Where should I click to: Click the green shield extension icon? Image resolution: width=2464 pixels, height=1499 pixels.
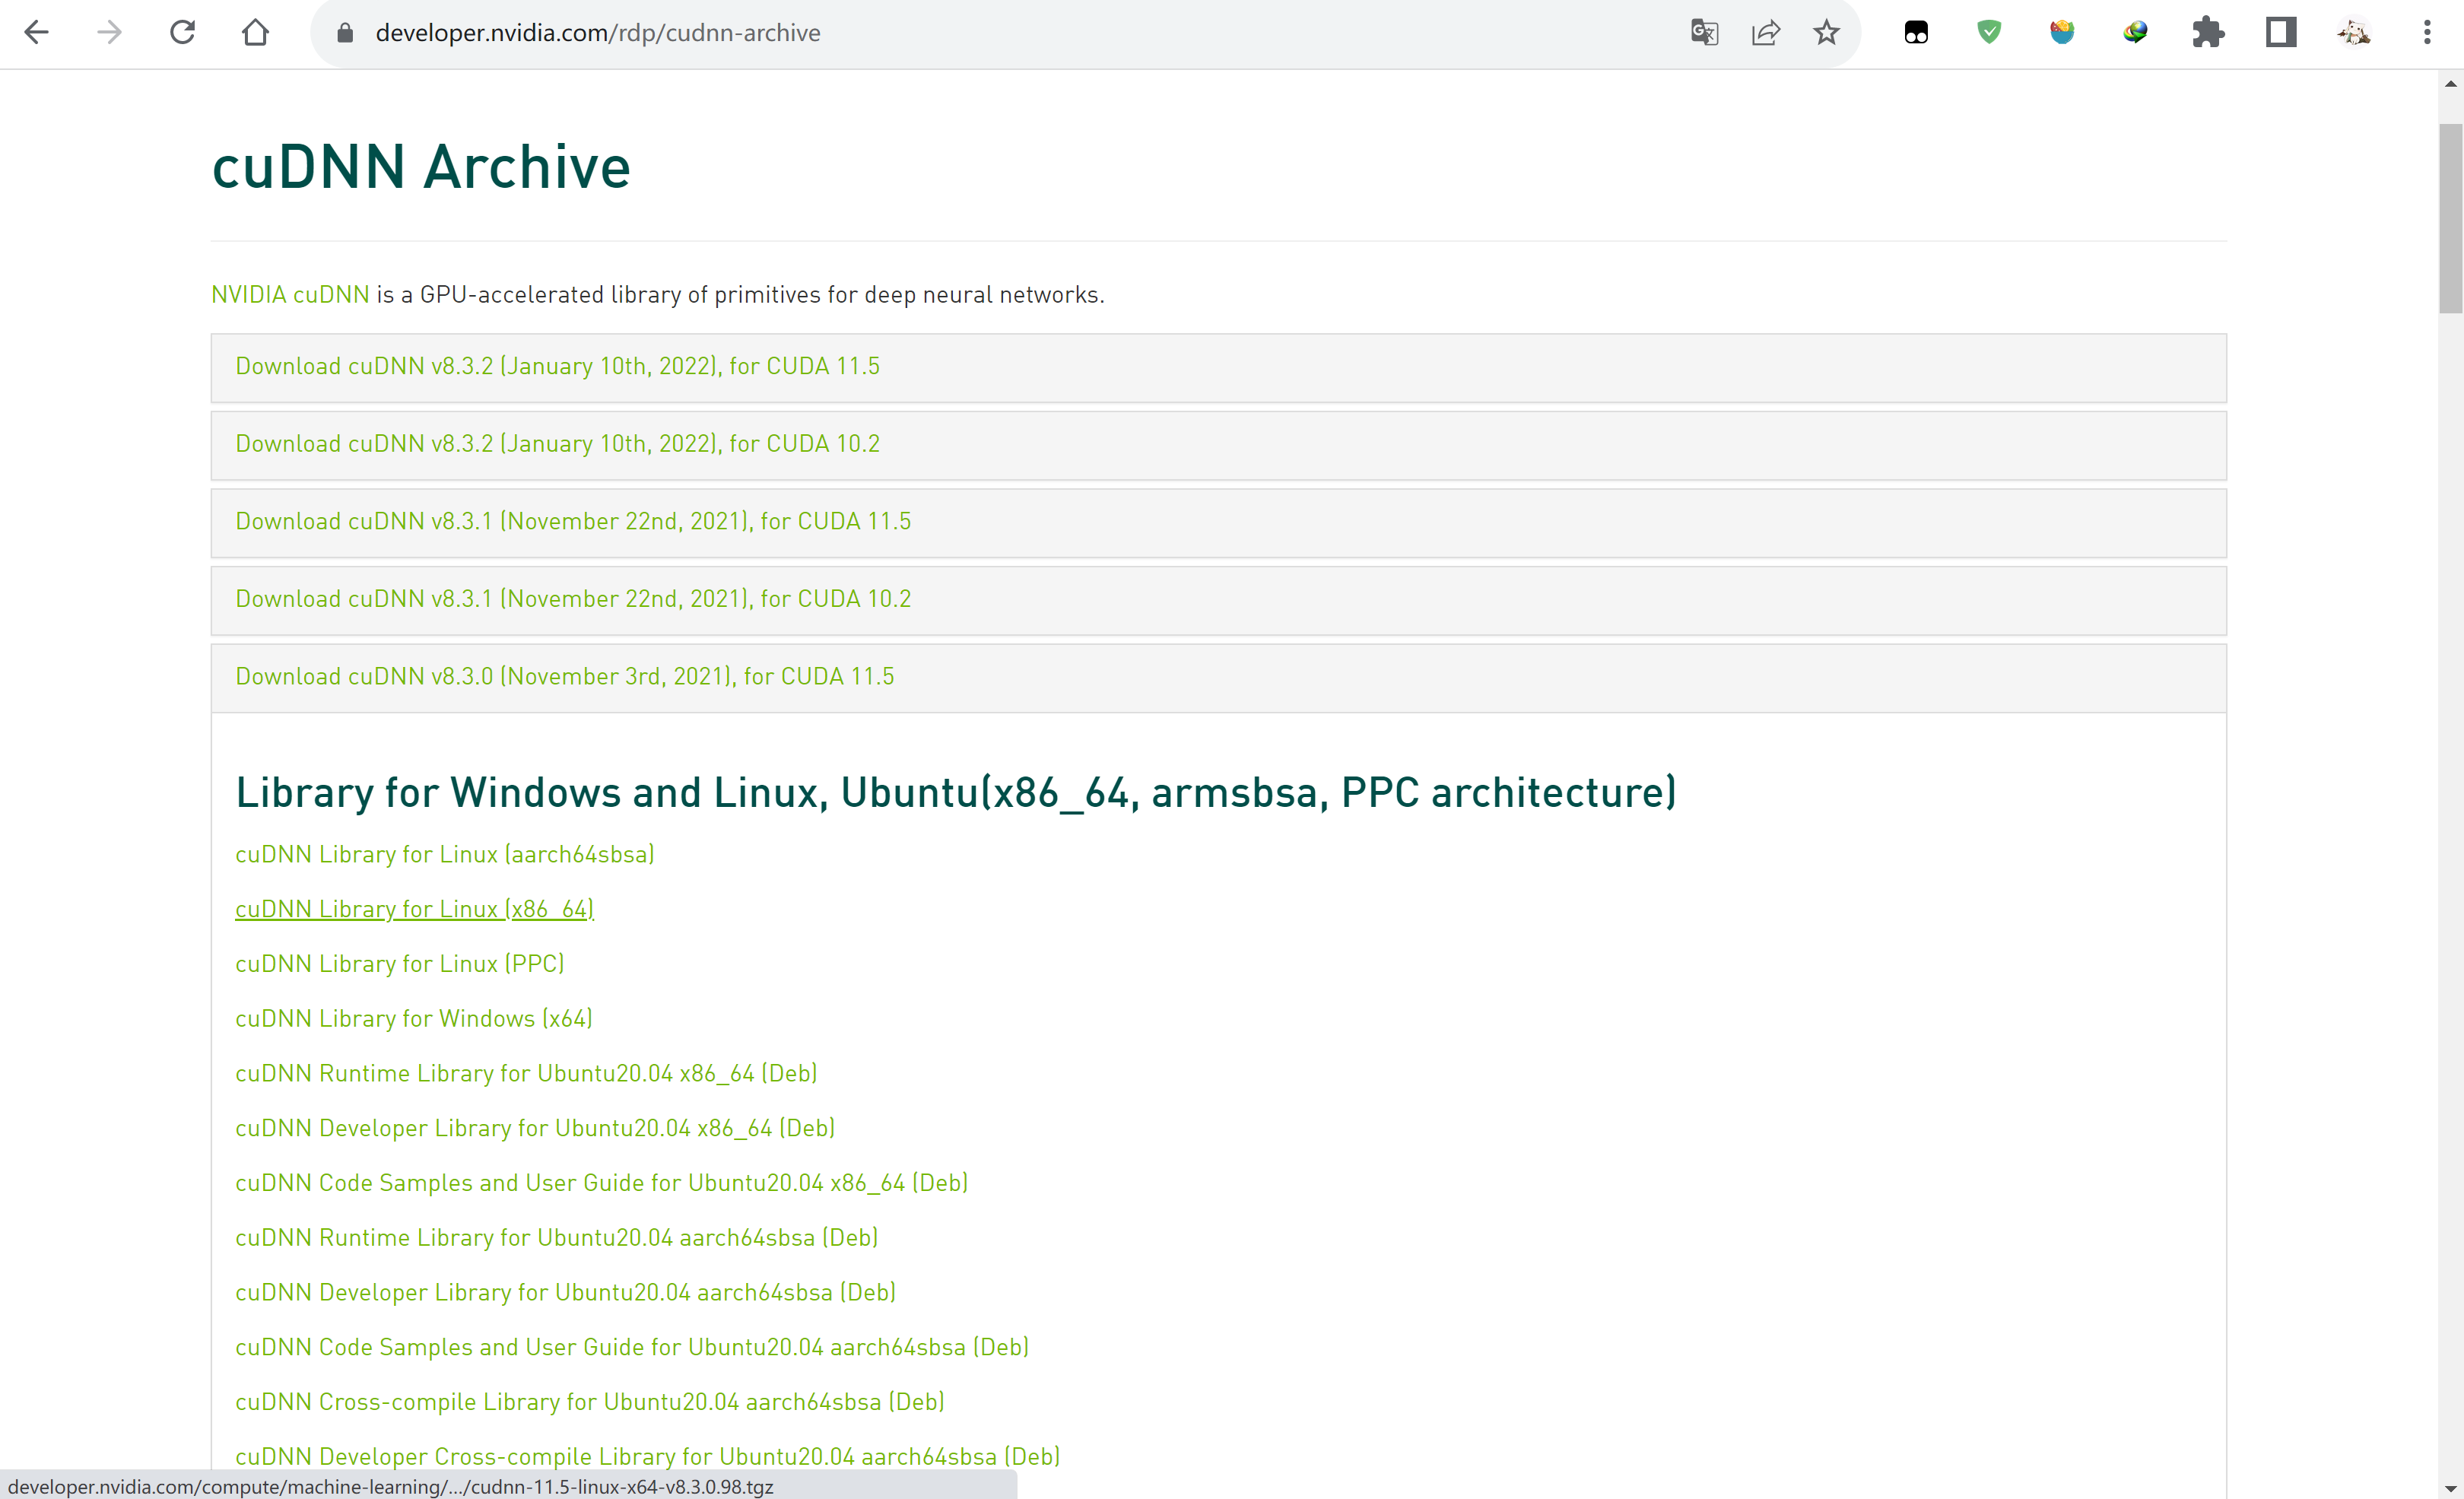tap(1989, 33)
